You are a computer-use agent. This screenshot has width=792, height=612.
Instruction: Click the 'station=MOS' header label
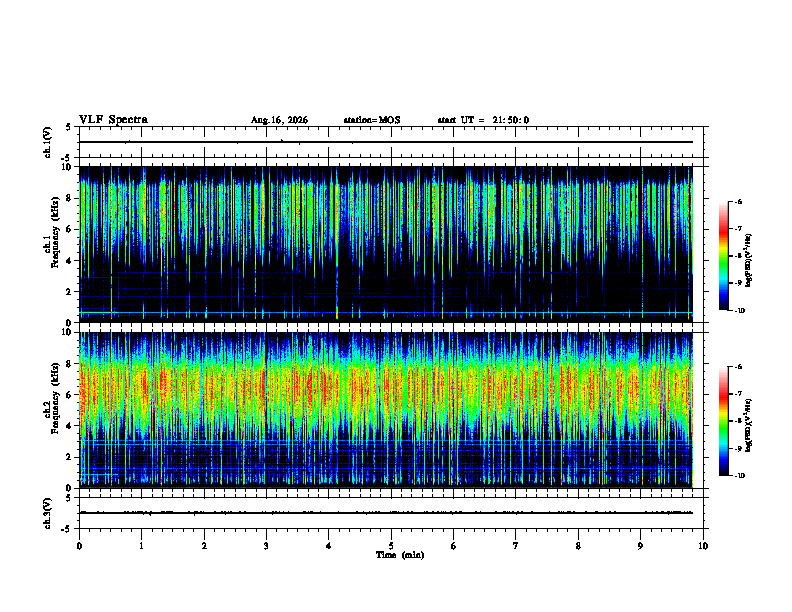[x=372, y=120]
